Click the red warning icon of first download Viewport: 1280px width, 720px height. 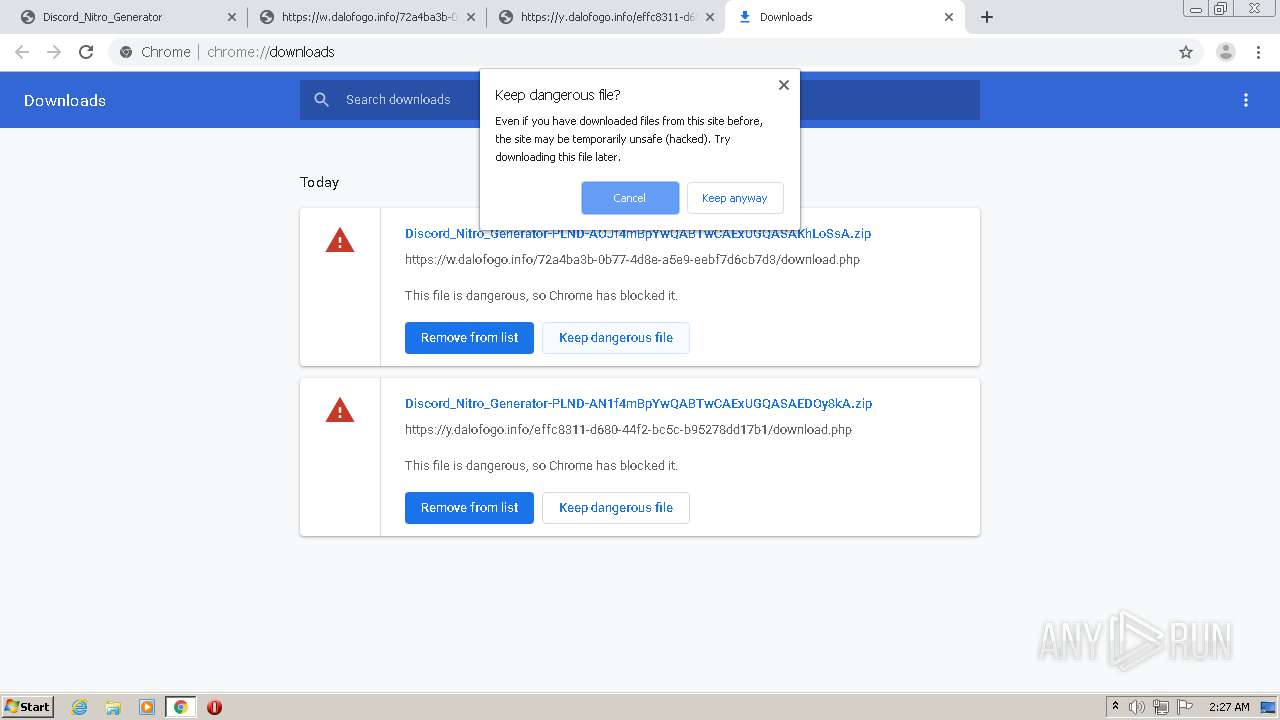pos(340,240)
